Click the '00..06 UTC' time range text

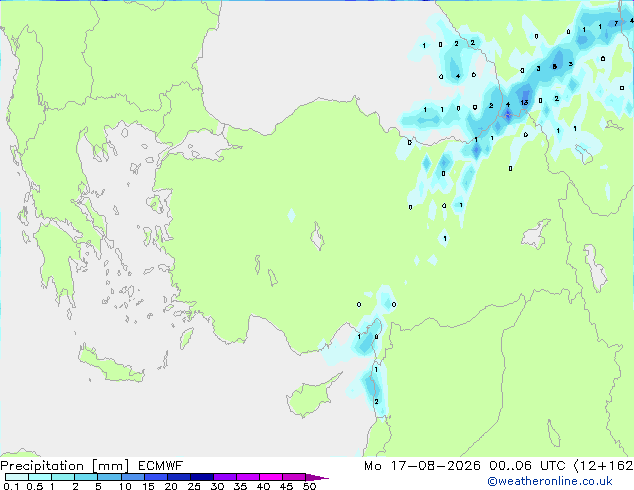527,466
